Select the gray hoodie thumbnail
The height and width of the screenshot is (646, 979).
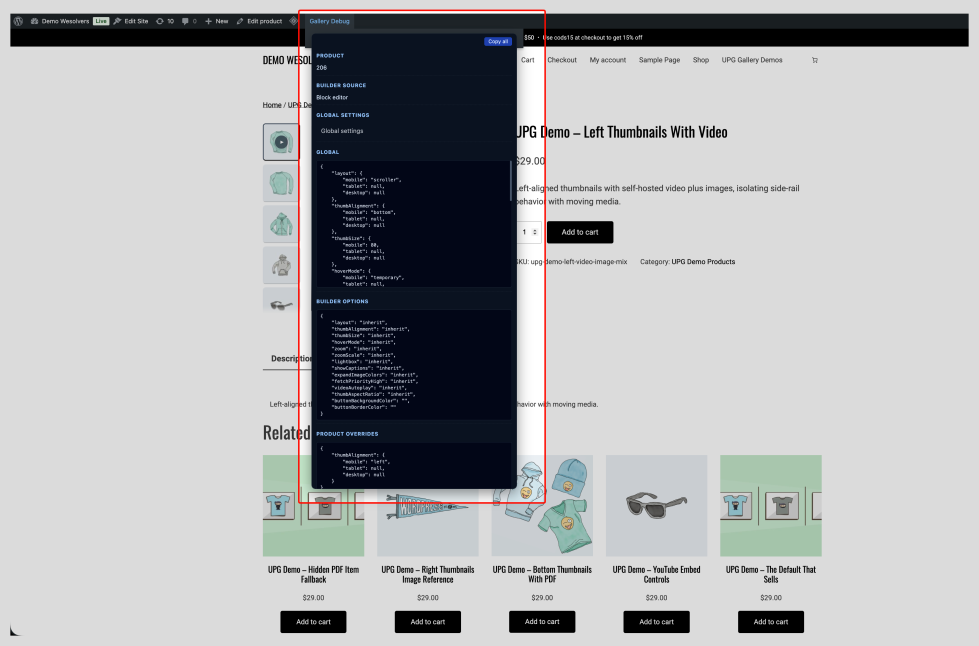(x=281, y=265)
